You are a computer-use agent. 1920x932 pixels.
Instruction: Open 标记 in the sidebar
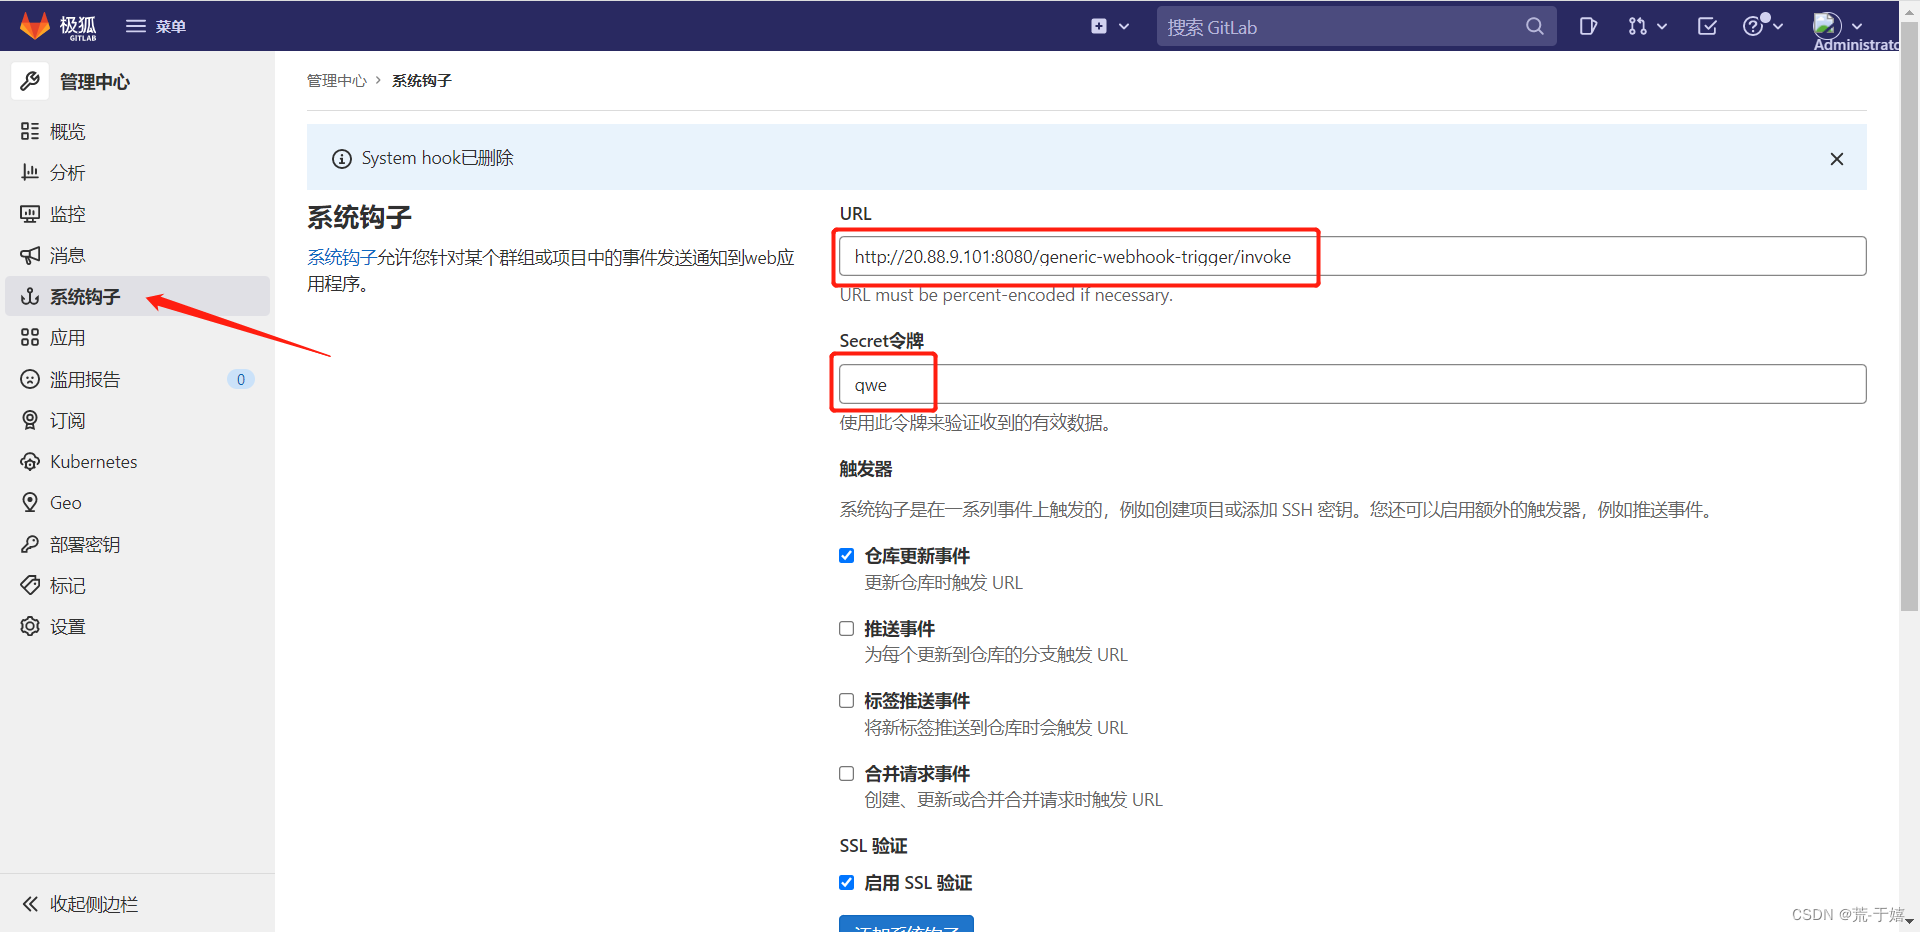137,585
